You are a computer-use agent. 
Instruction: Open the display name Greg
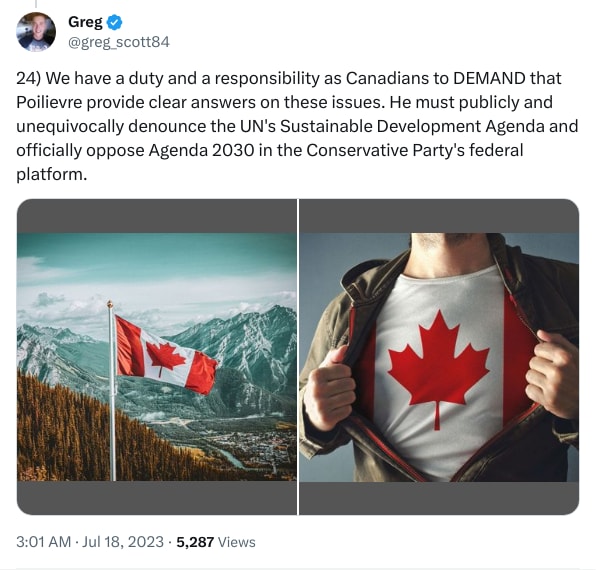pyautogui.click(x=86, y=22)
